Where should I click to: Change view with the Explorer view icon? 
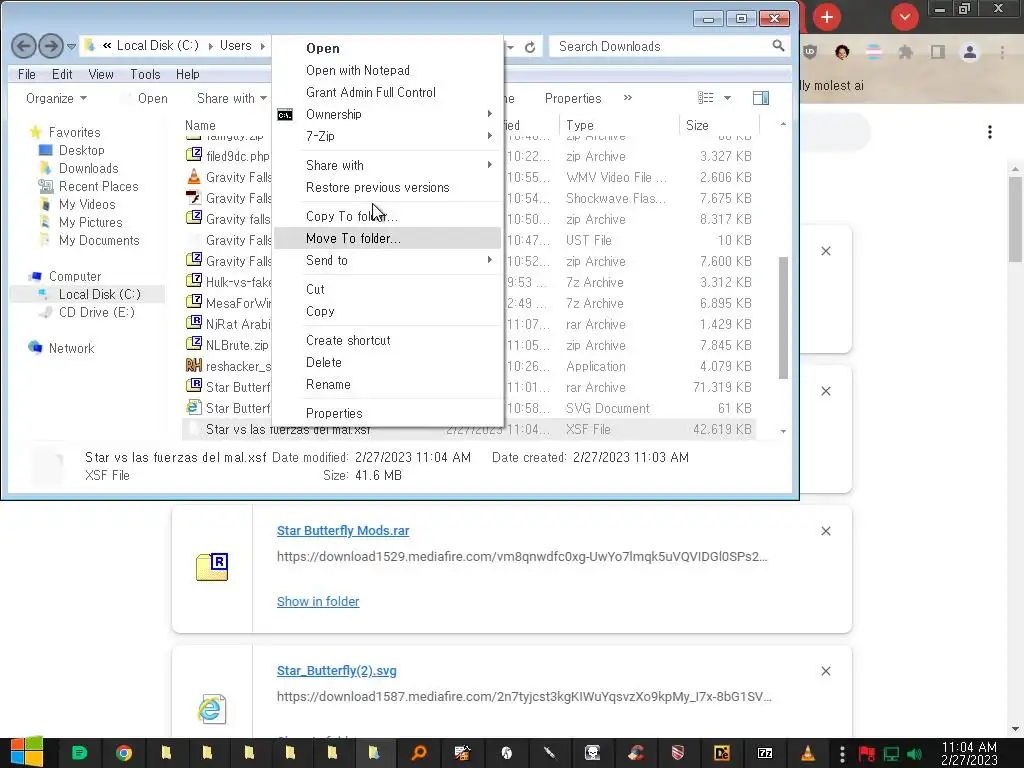705,98
